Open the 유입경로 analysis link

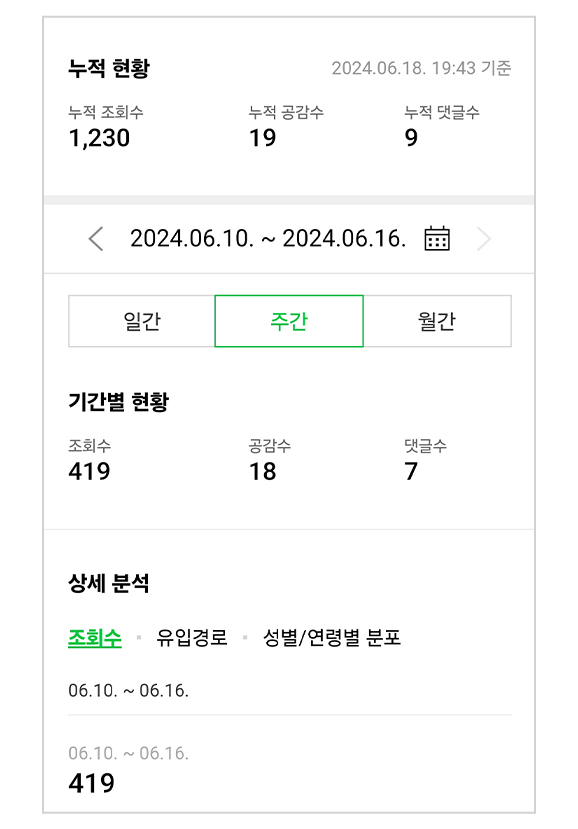[x=191, y=638]
